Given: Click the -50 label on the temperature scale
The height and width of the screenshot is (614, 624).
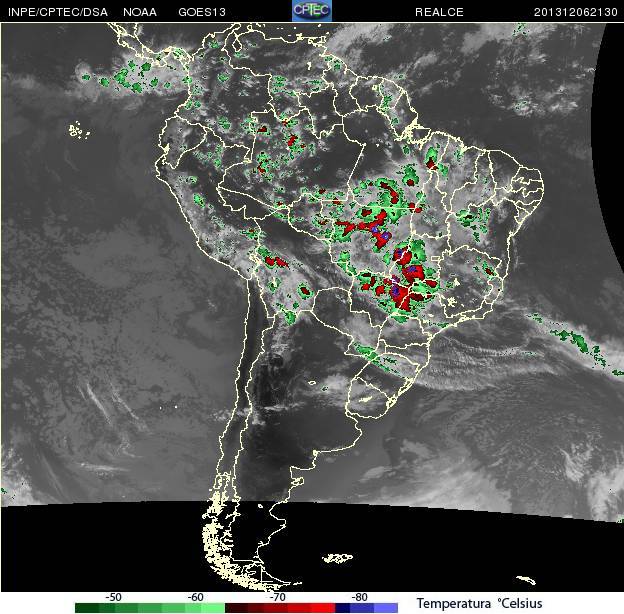Looking at the screenshot, I should pos(113,597).
